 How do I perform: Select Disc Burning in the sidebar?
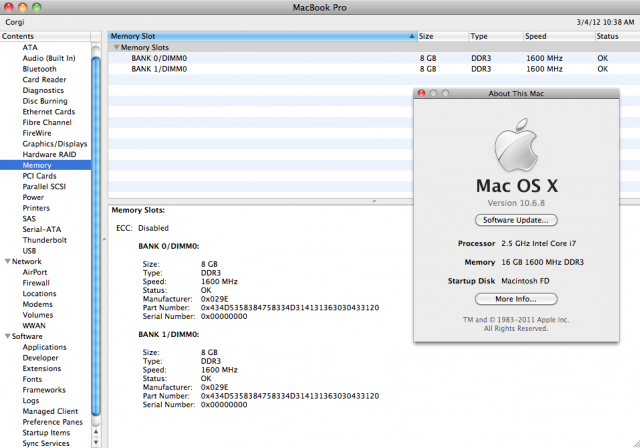click(x=45, y=101)
